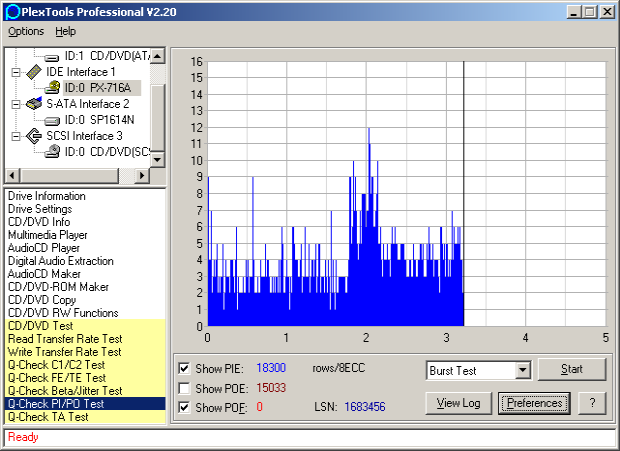Open CD/DVD-ROM Maker
This screenshot has width=620, height=451.
(58, 287)
